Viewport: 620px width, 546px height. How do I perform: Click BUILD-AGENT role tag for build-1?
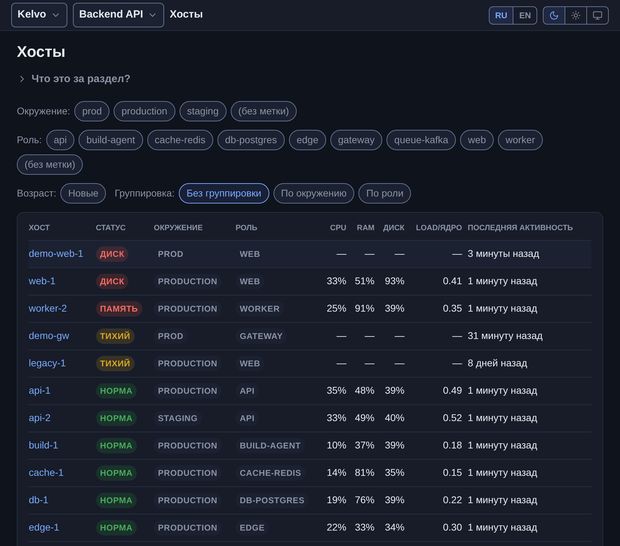(270, 445)
